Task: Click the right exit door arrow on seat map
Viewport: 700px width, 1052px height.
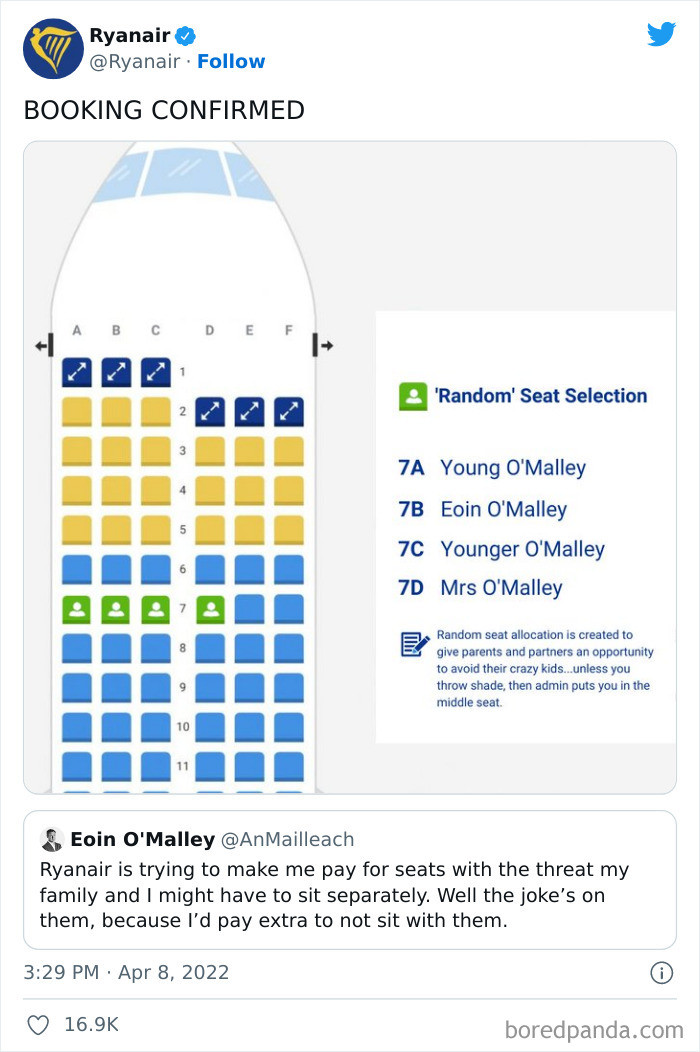Action: (326, 344)
